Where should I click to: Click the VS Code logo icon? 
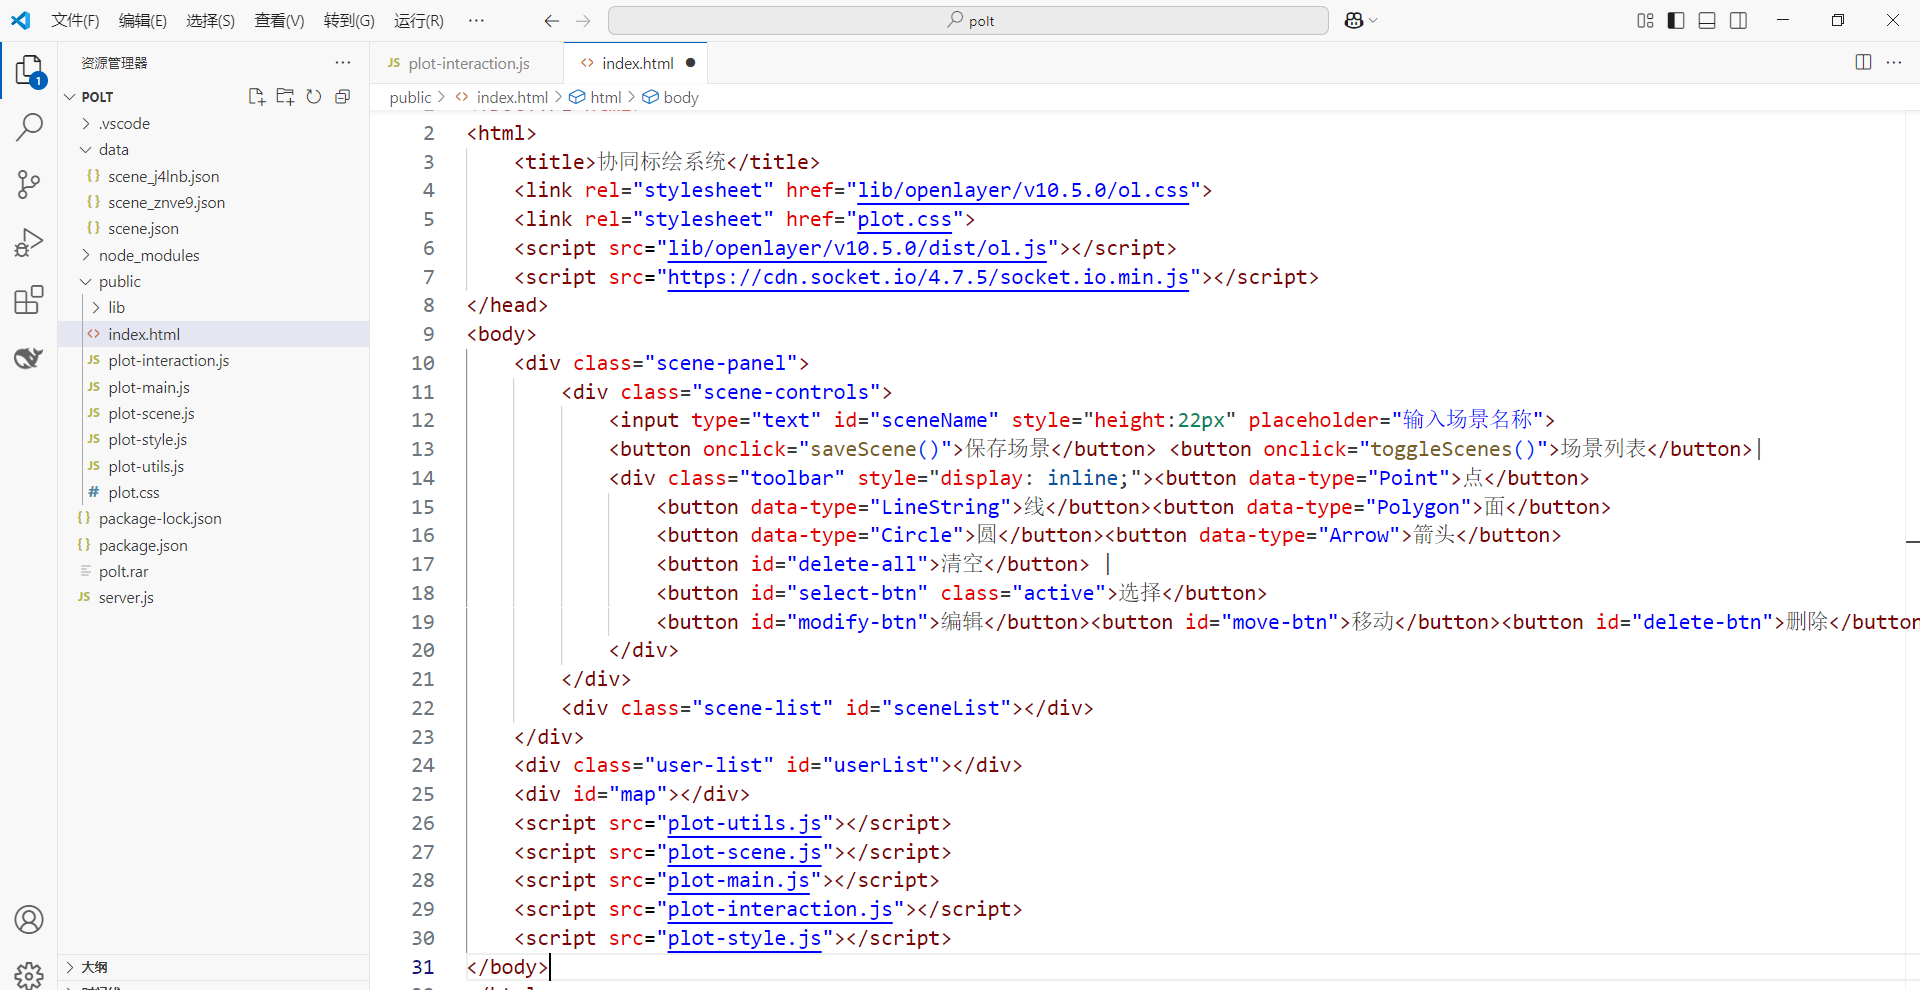21,20
